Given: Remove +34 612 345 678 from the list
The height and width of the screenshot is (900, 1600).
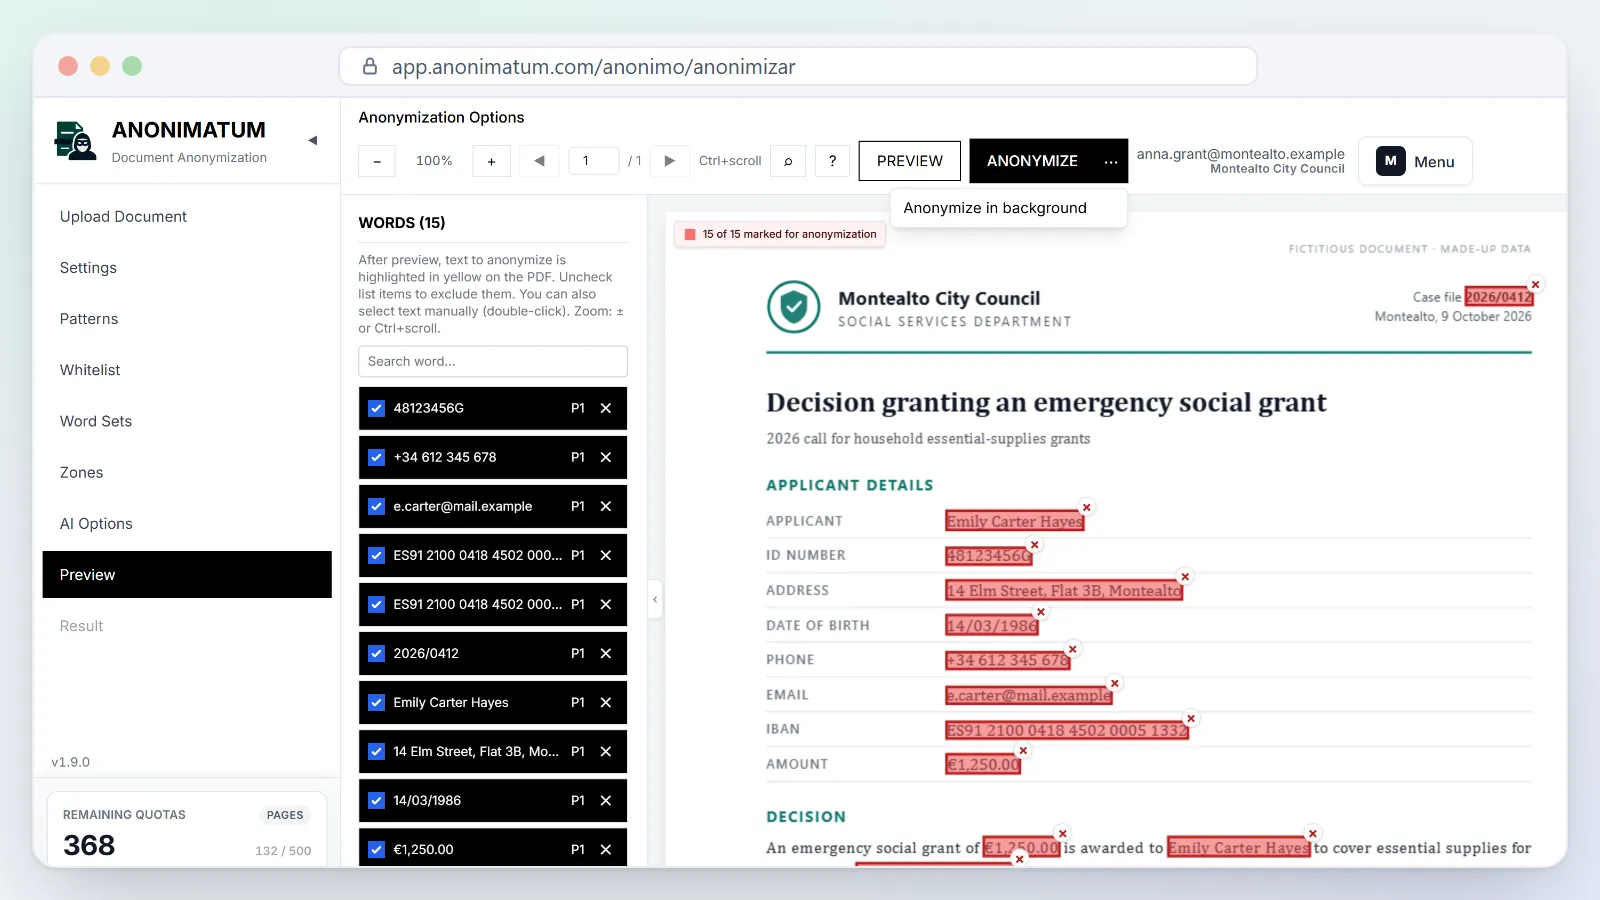Looking at the screenshot, I should click(606, 457).
